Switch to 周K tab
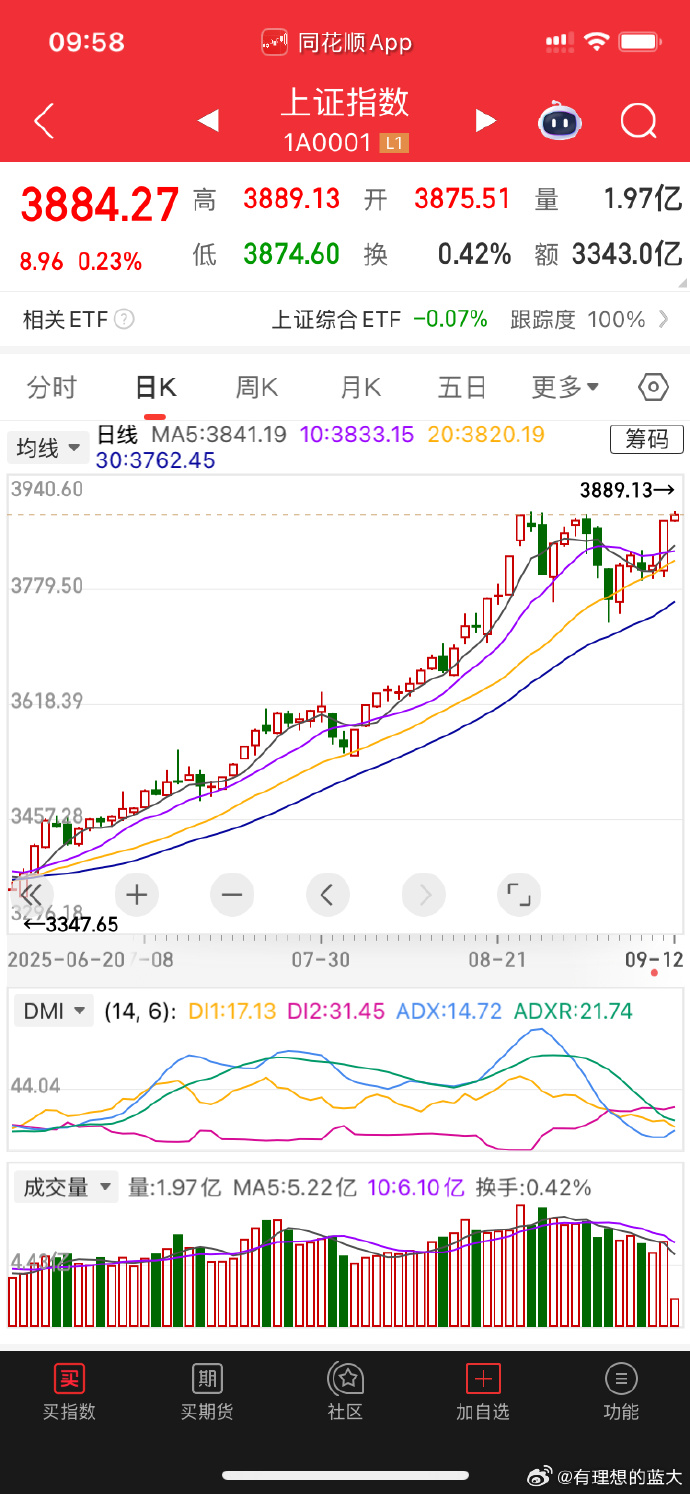 257,388
